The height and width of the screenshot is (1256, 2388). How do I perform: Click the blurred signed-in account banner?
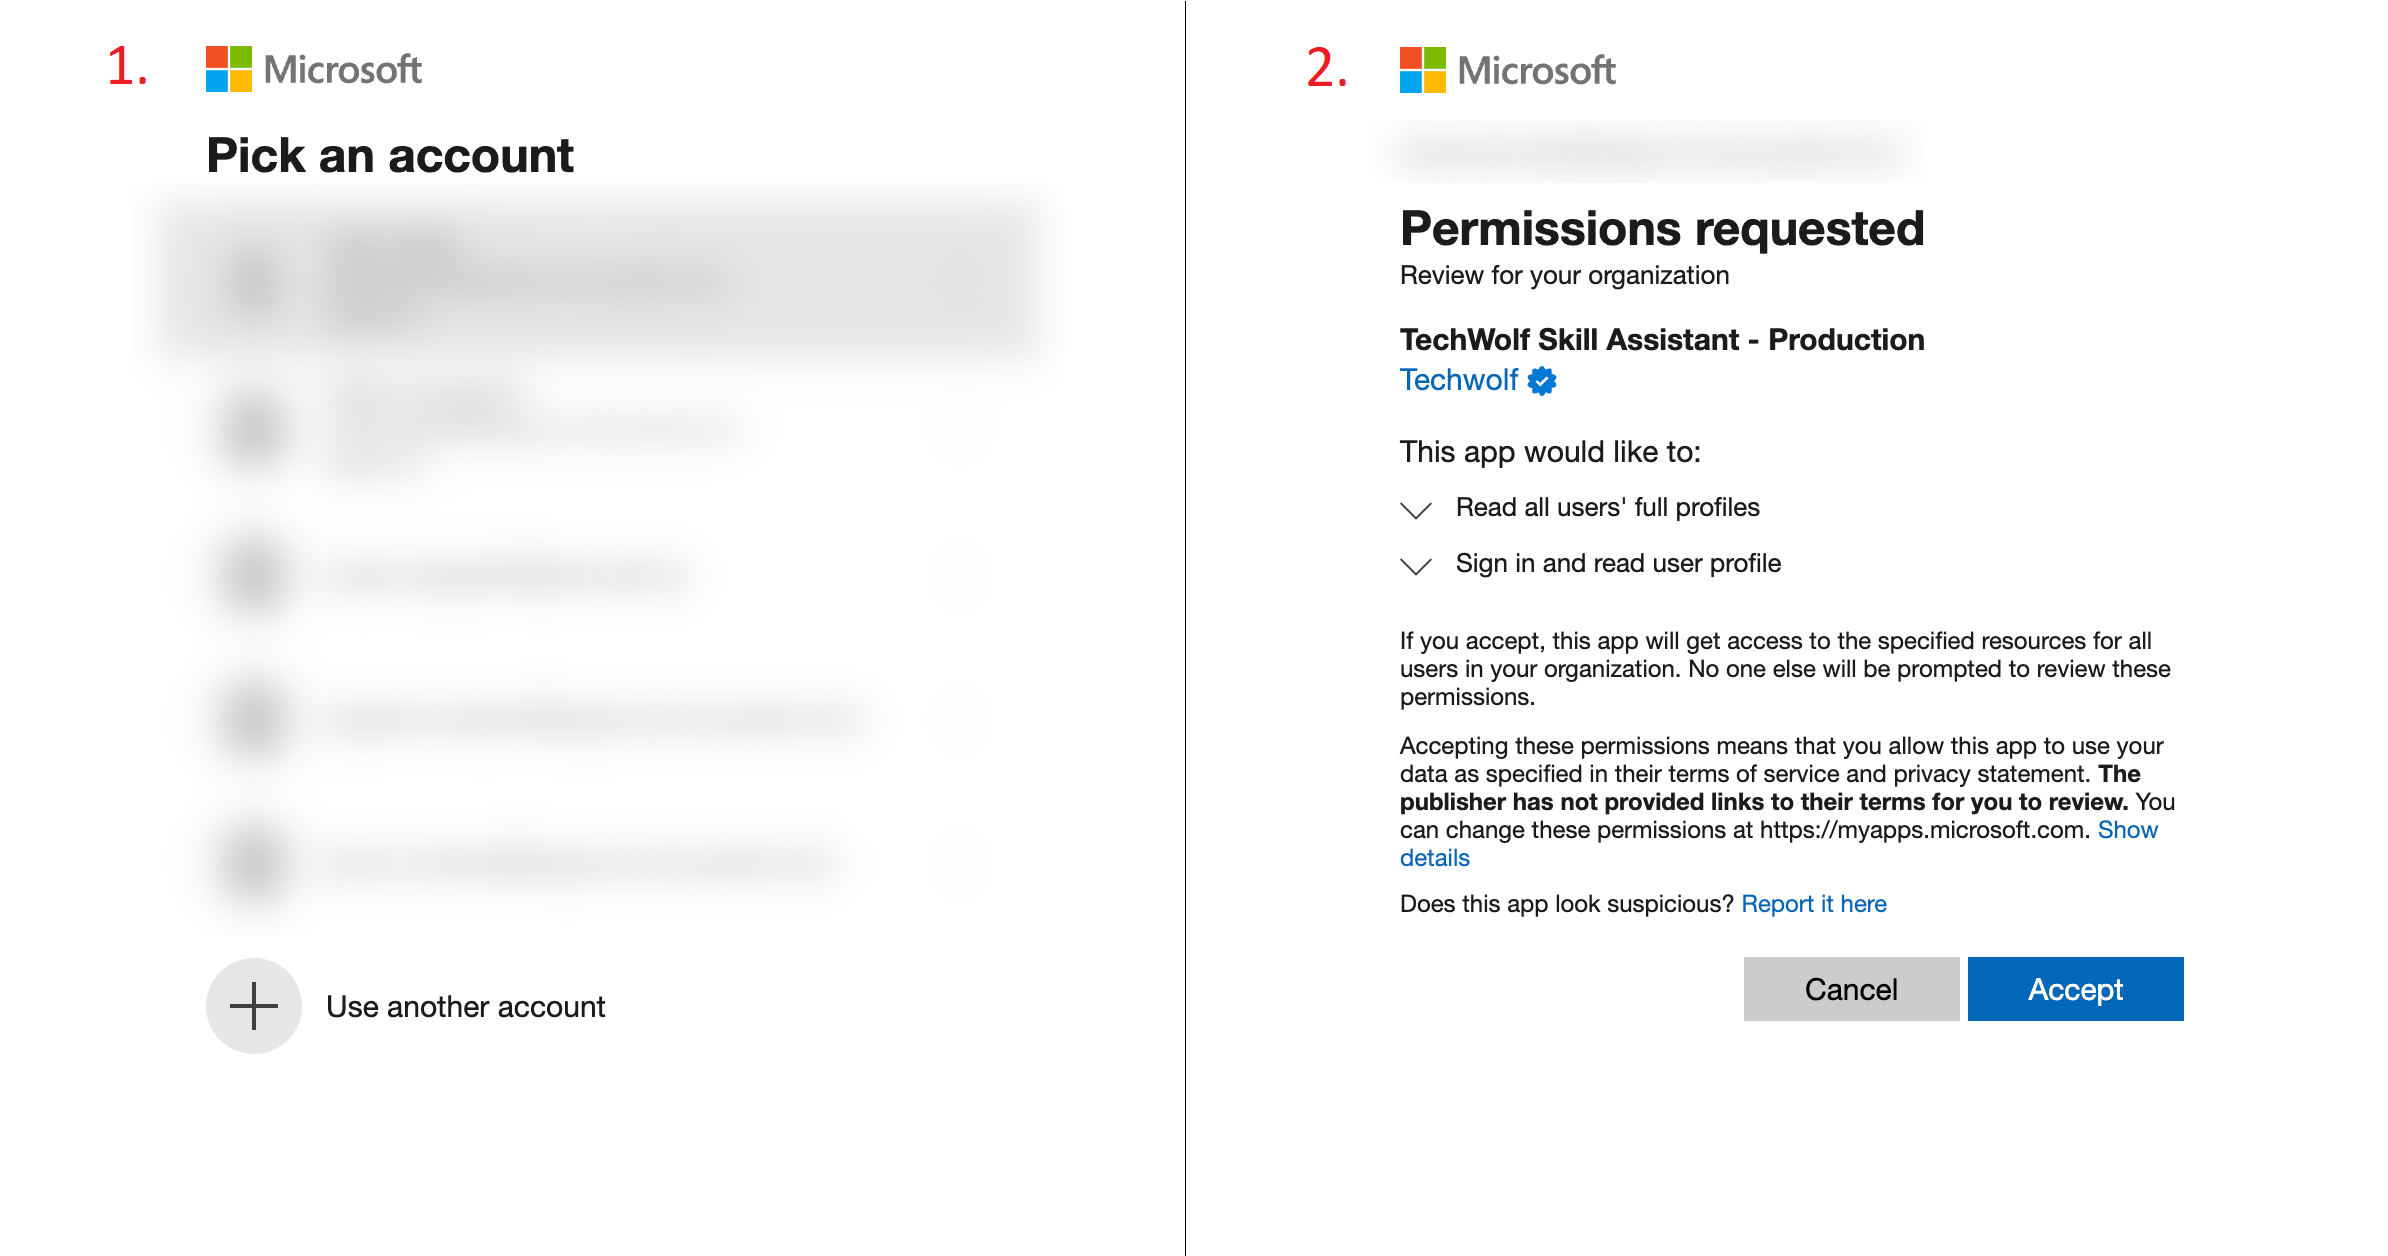[x=1650, y=152]
